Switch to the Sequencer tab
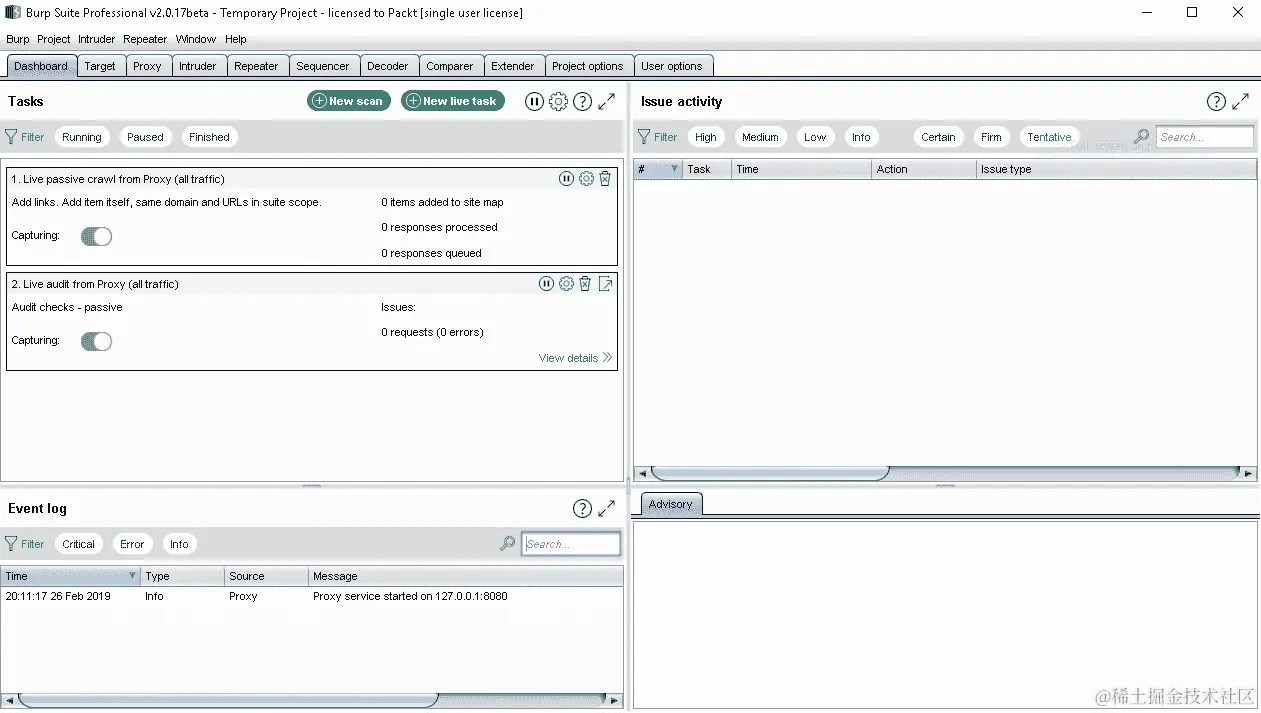This screenshot has width=1261, height=713. coord(323,66)
